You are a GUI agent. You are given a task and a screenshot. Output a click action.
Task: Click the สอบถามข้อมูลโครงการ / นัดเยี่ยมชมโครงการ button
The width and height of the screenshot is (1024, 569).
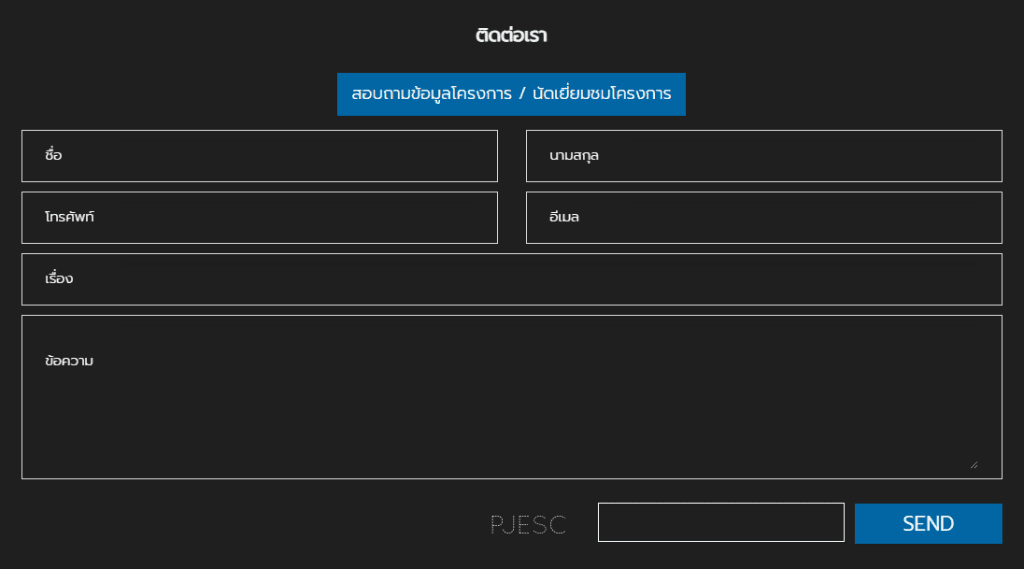[510, 94]
